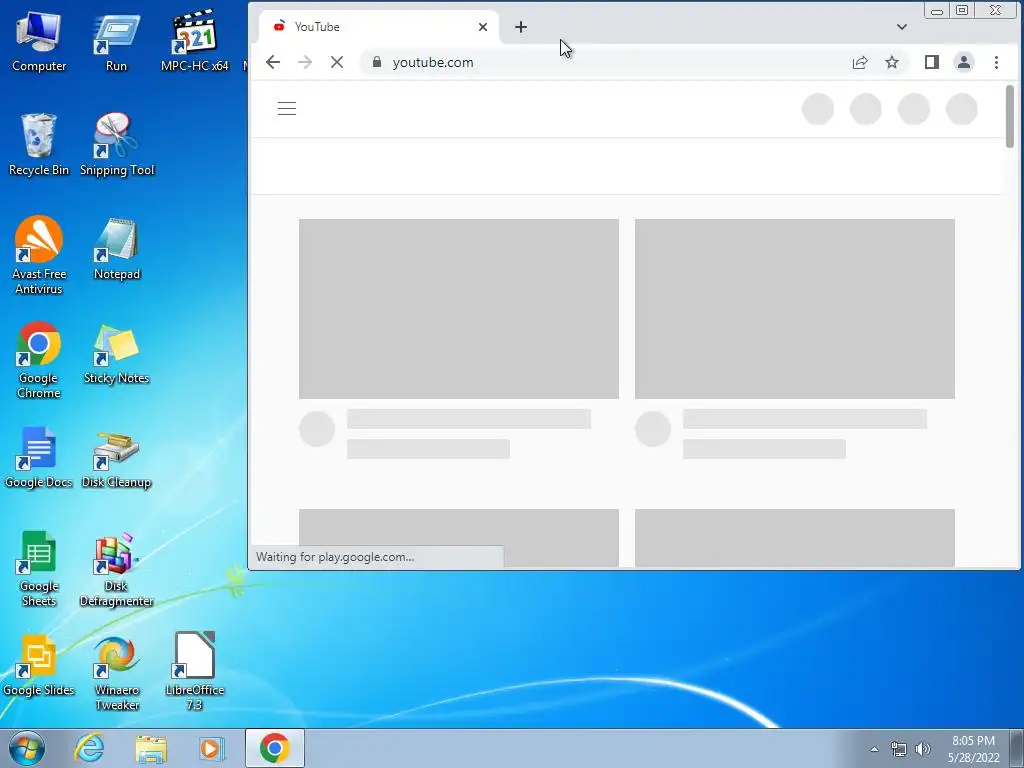
Task: Select the Notepad desktop shortcut
Action: click(117, 249)
